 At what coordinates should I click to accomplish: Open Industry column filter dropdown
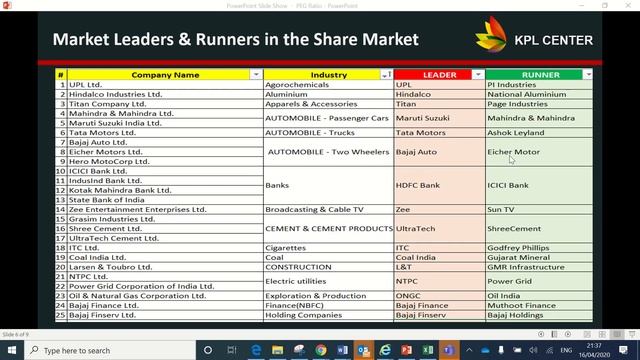(386, 75)
